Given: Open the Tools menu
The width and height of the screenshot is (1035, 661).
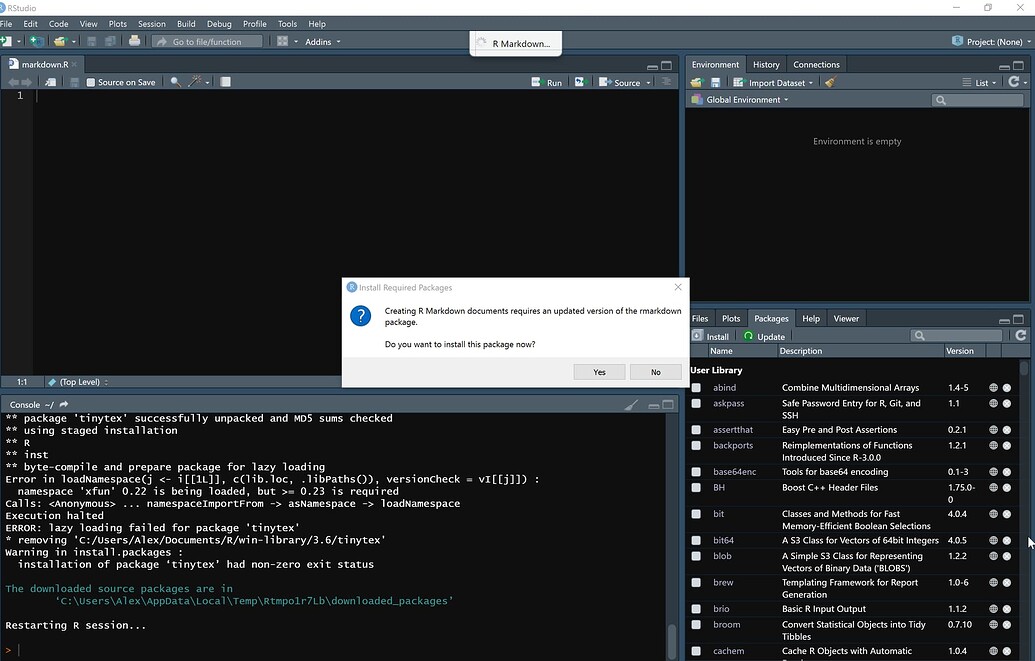Looking at the screenshot, I should tap(287, 24).
